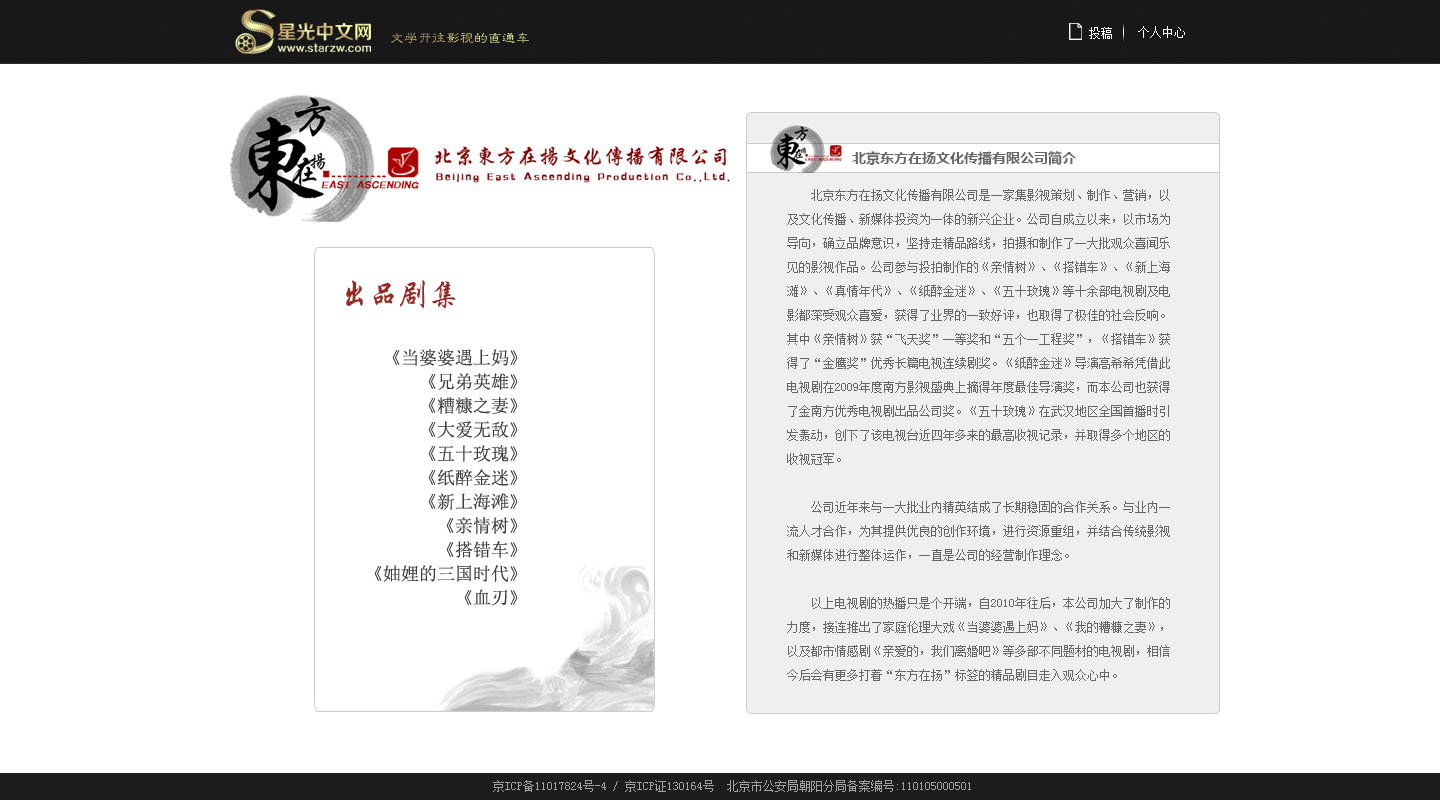Click the paragraph starting 以上电视剧的热播只是个开端
1440x800 pixels.
pyautogui.click(x=978, y=639)
